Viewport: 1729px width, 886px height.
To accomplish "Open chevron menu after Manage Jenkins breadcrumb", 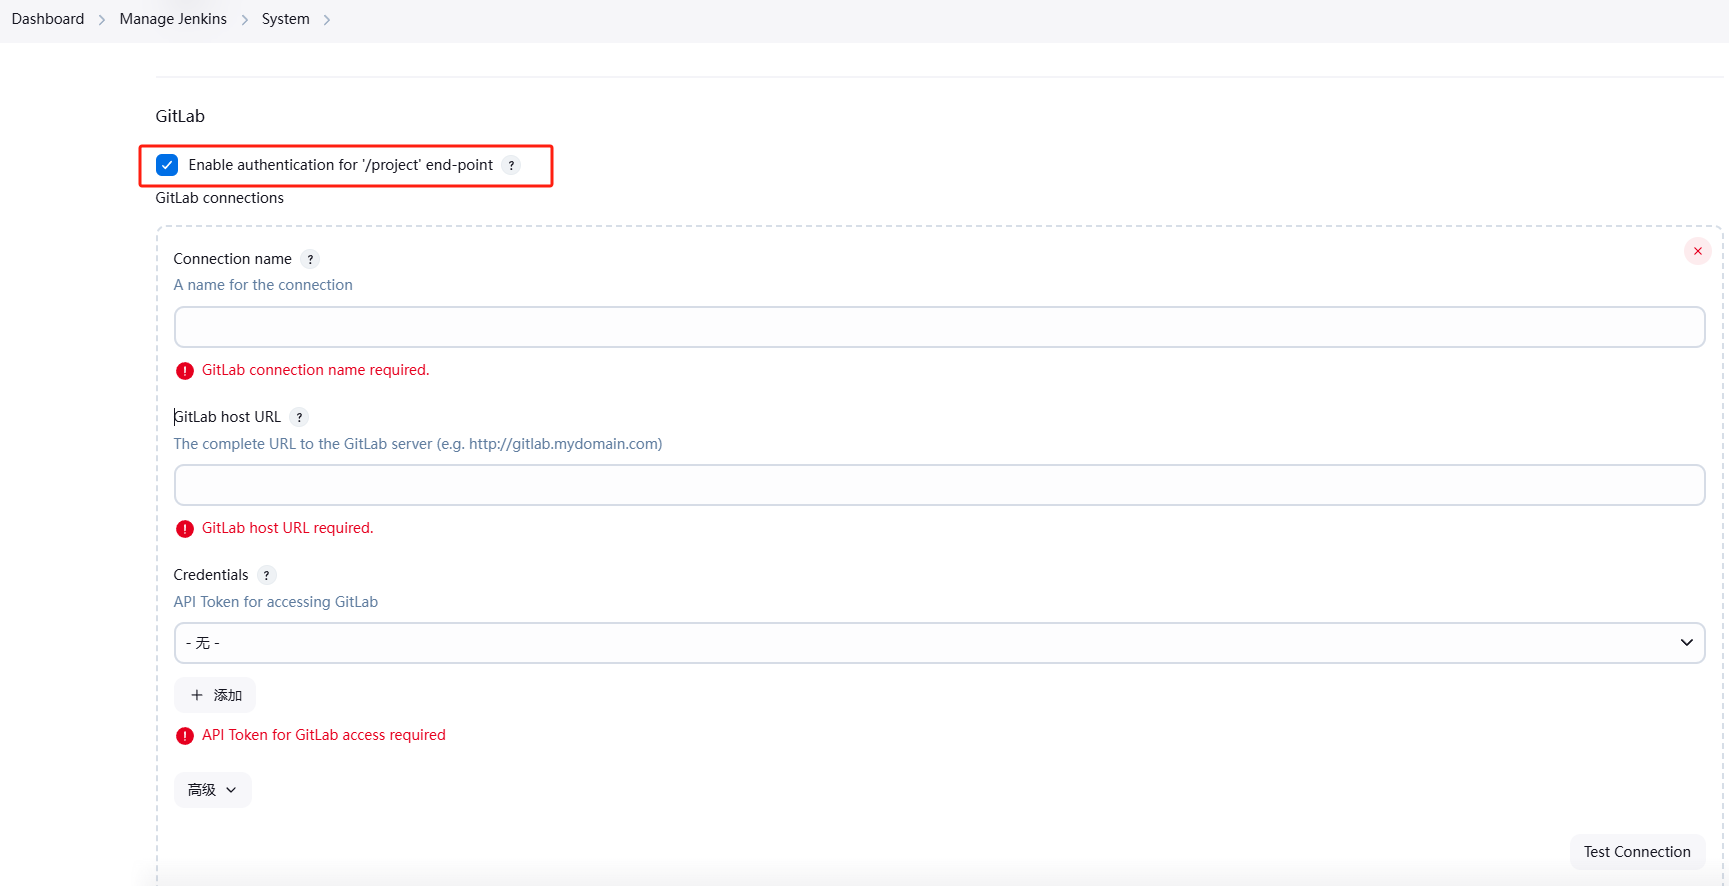I will click(x=244, y=20).
